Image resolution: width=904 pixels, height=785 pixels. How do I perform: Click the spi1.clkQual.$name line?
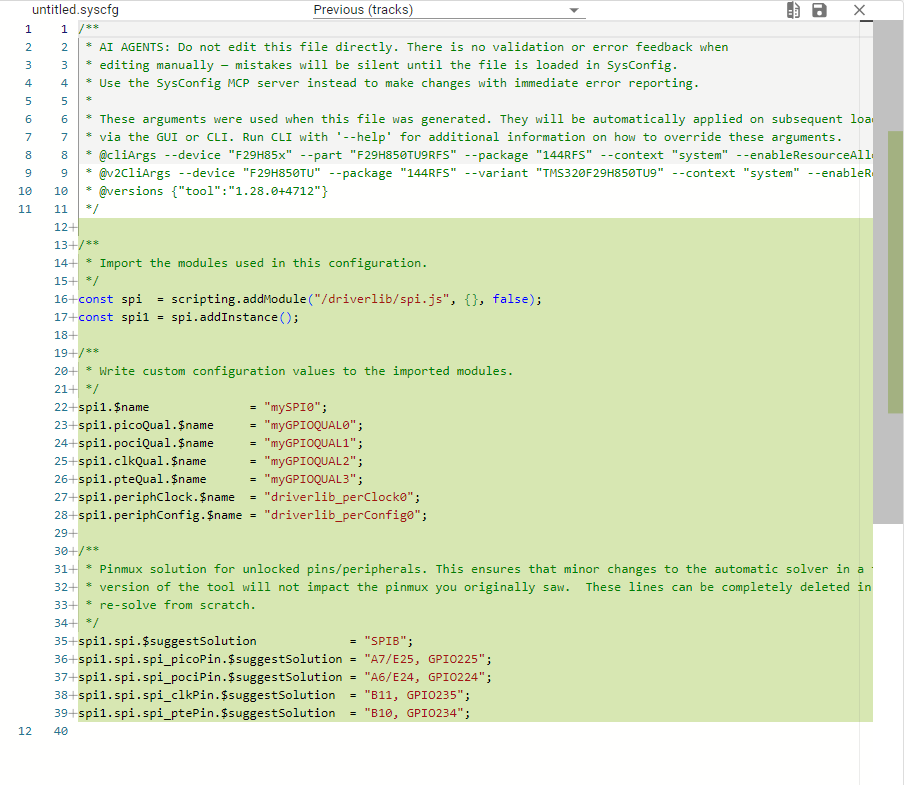220,461
